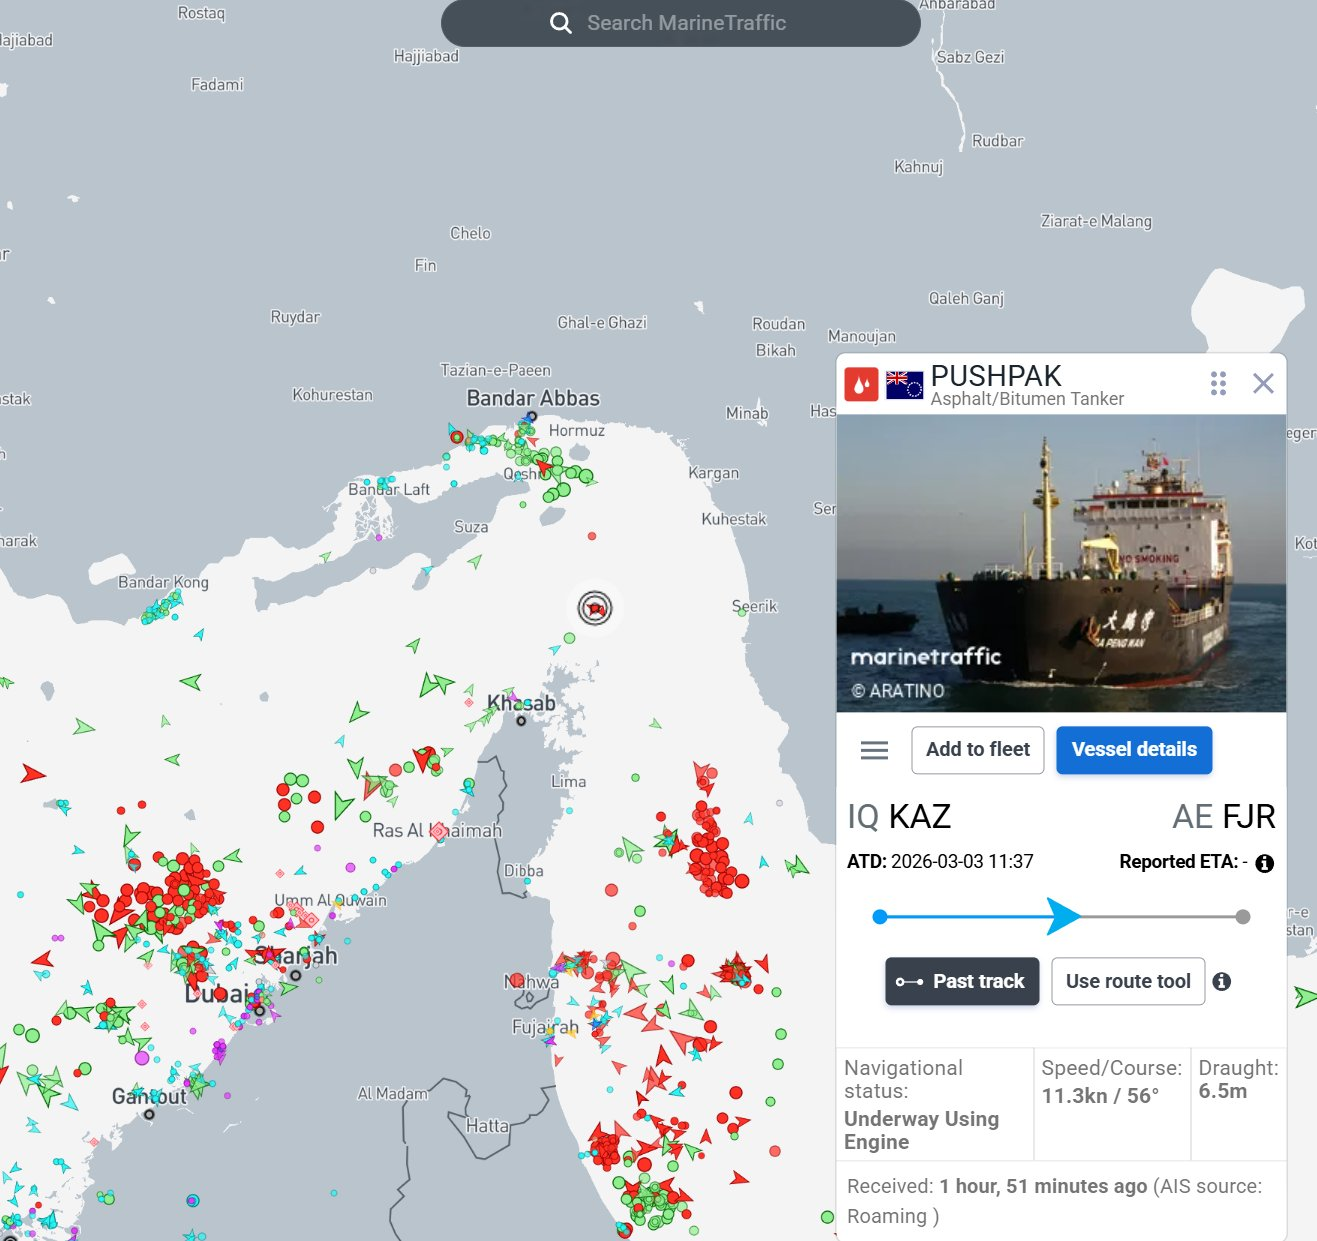Open the hamburger menu in vessel popup
1317x1241 pixels.
(x=874, y=750)
